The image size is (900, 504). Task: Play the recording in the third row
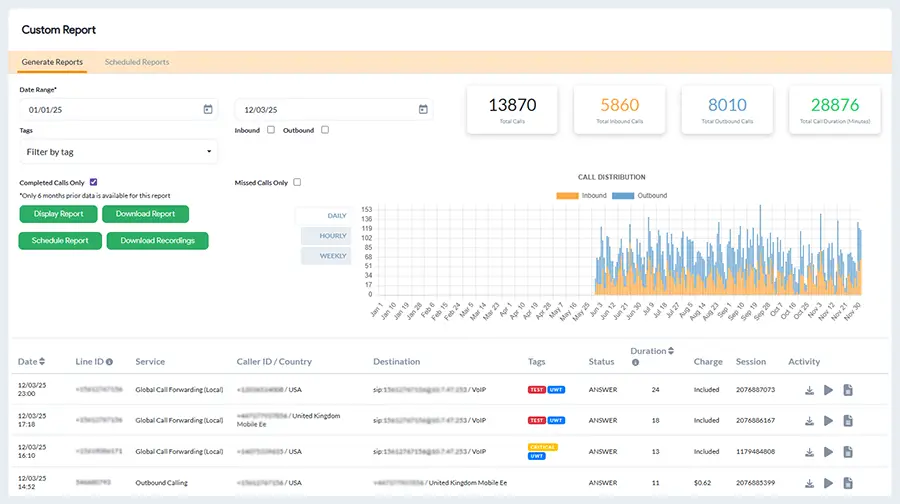828,452
